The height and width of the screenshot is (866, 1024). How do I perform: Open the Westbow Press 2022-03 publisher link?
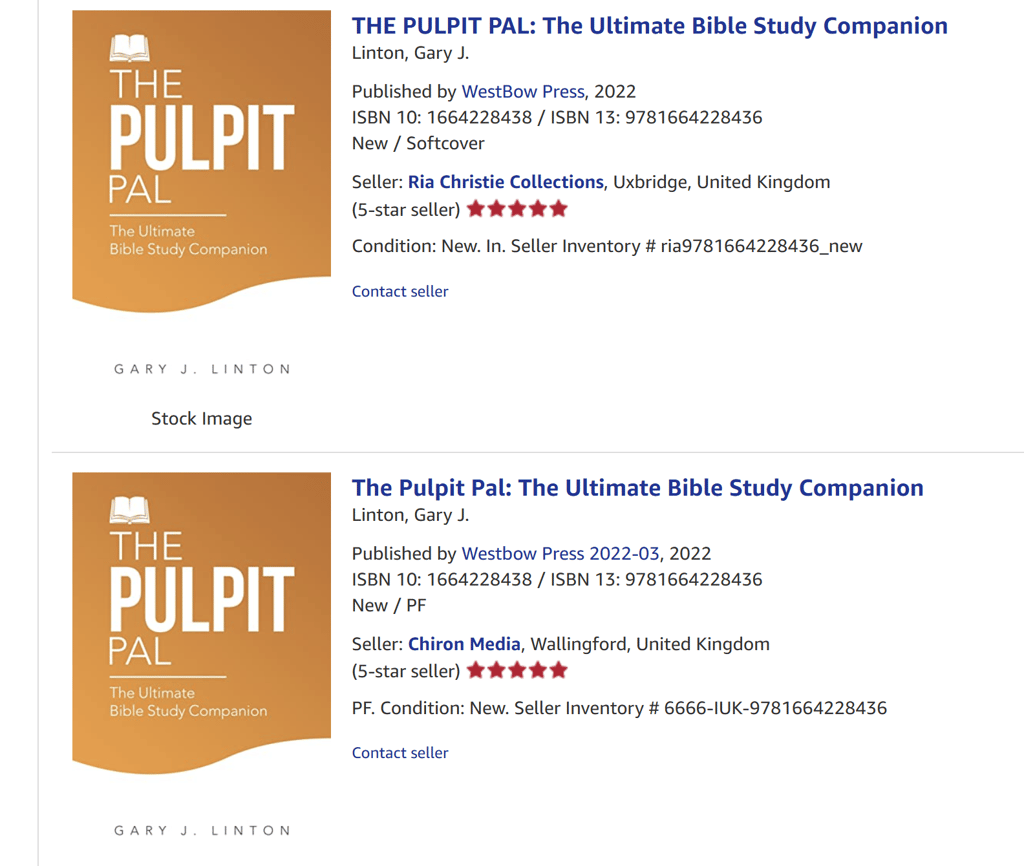tap(560, 553)
